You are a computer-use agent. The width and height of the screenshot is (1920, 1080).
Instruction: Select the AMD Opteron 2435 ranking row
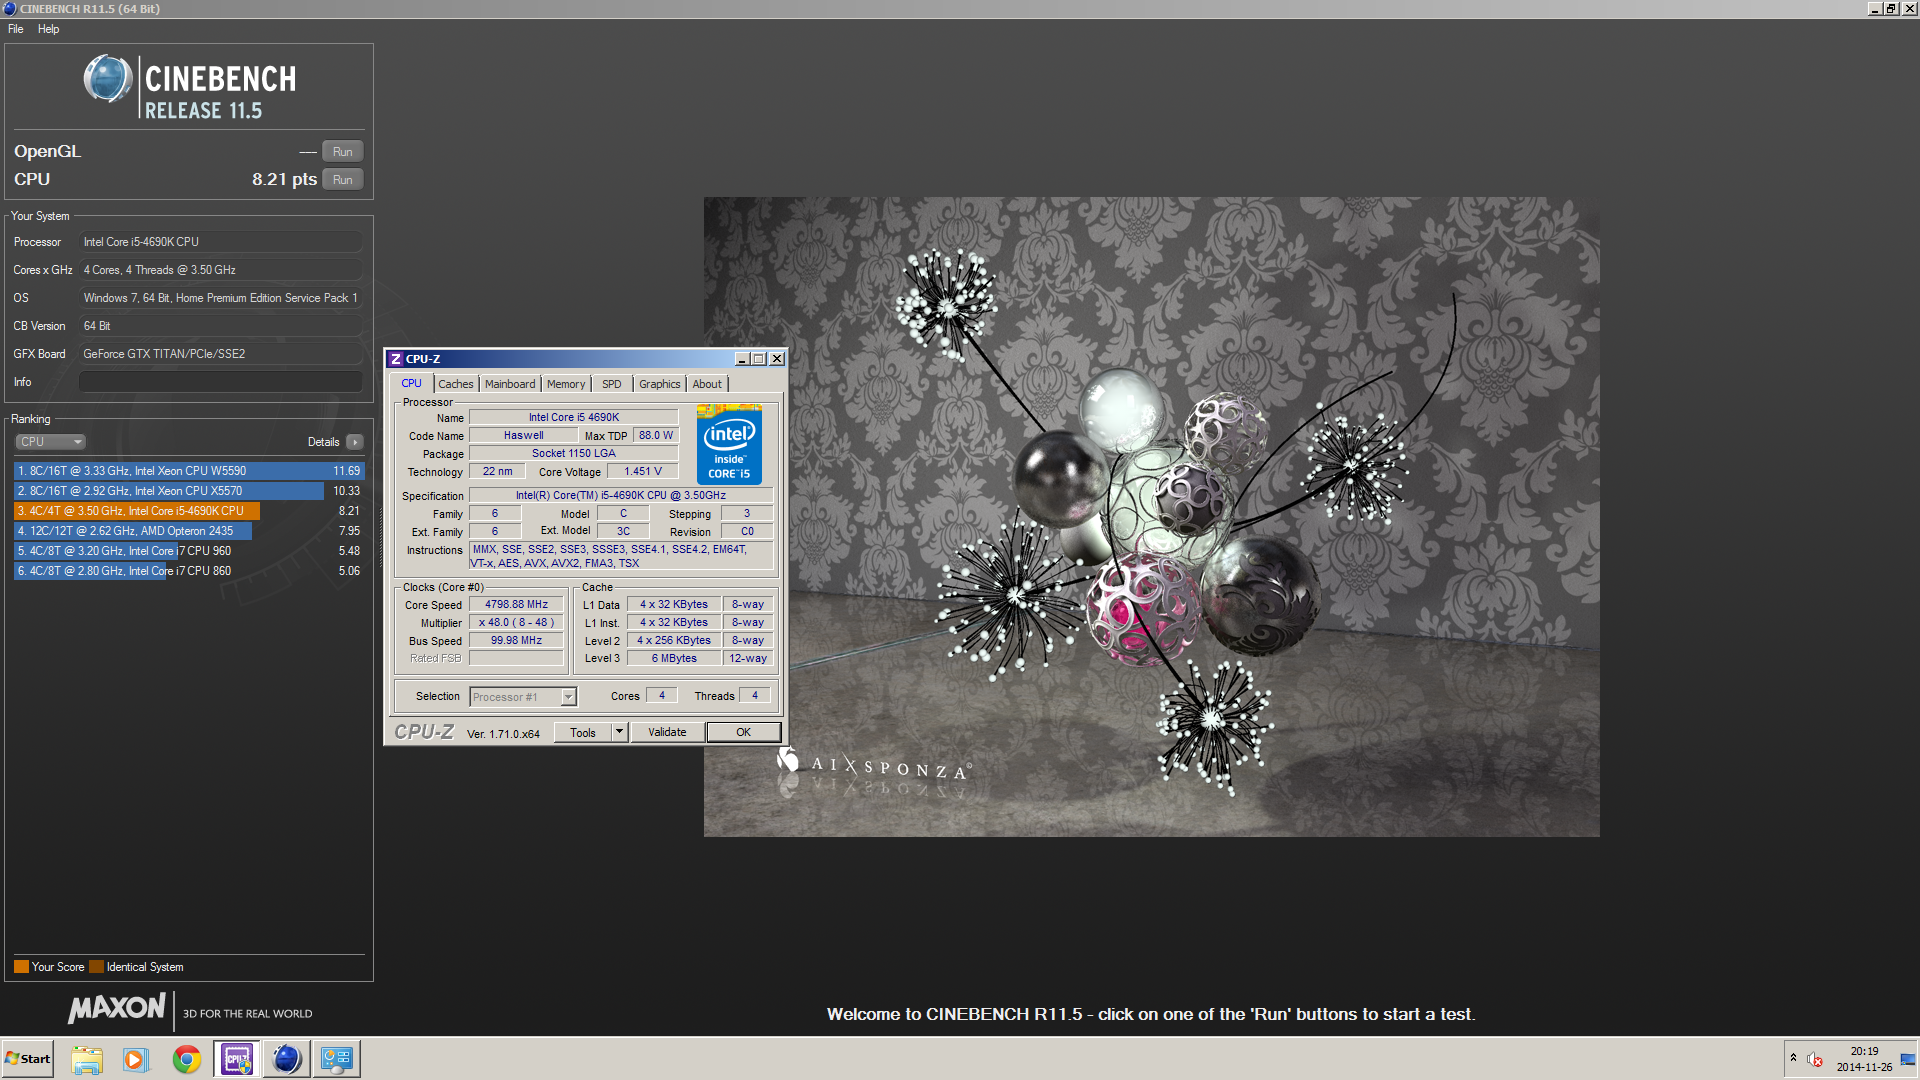[189, 531]
